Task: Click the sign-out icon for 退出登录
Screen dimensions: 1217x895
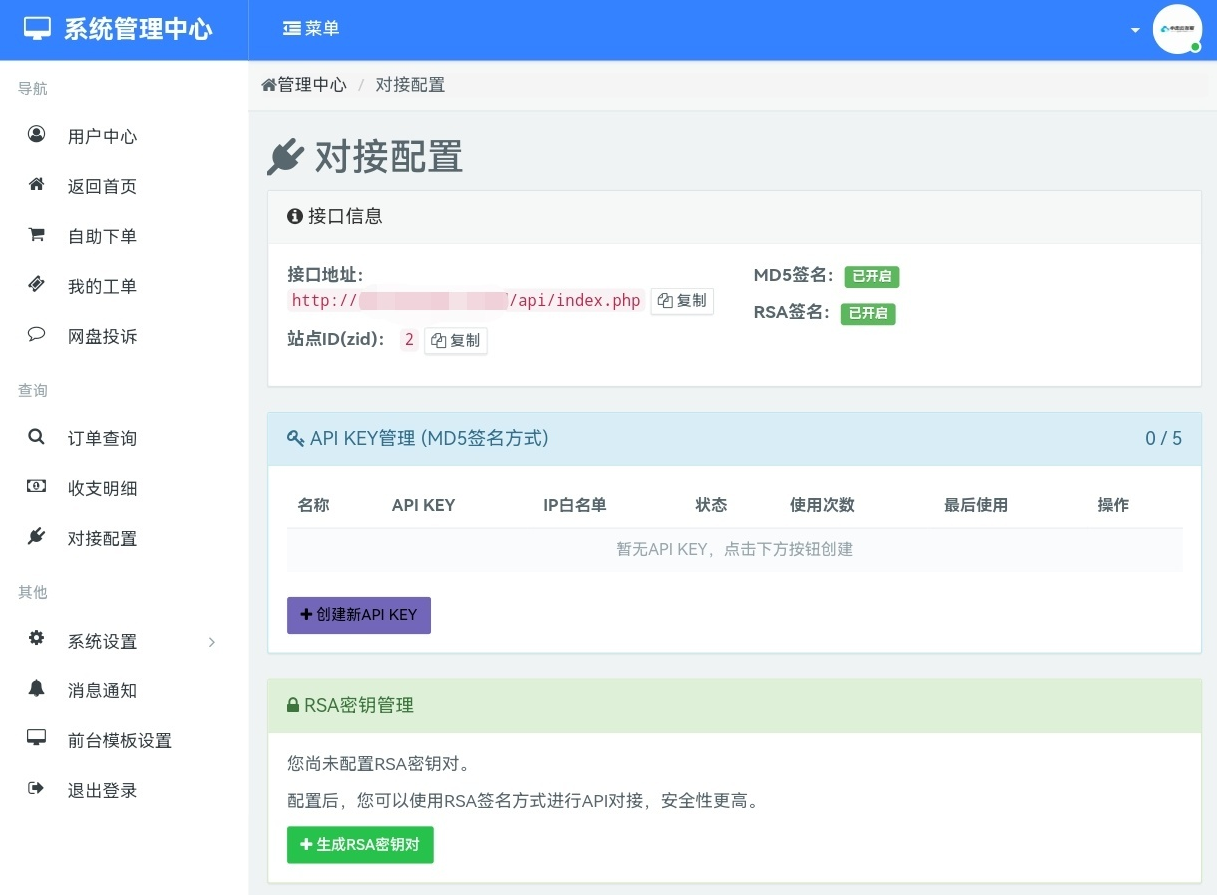Action: pyautogui.click(x=36, y=789)
